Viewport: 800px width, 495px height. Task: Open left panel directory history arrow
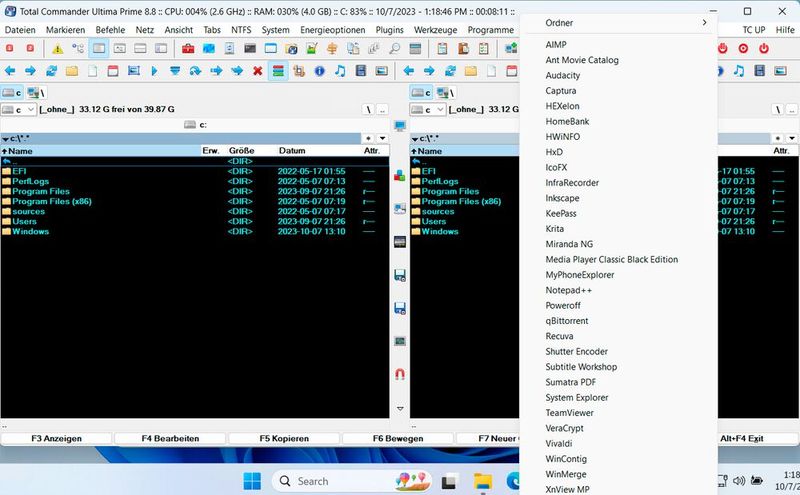[x=382, y=138]
